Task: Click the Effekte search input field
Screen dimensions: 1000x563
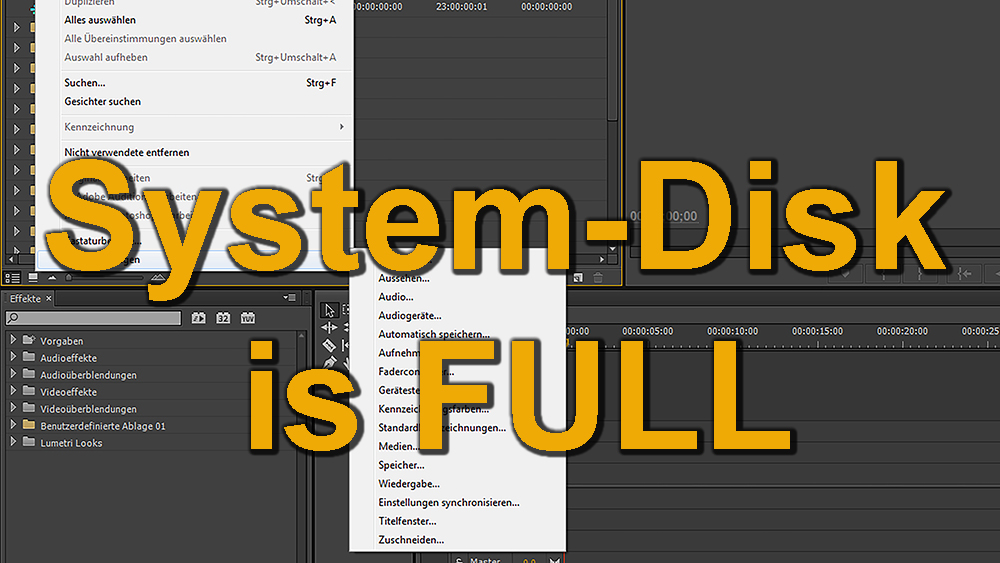Action: click(x=93, y=318)
